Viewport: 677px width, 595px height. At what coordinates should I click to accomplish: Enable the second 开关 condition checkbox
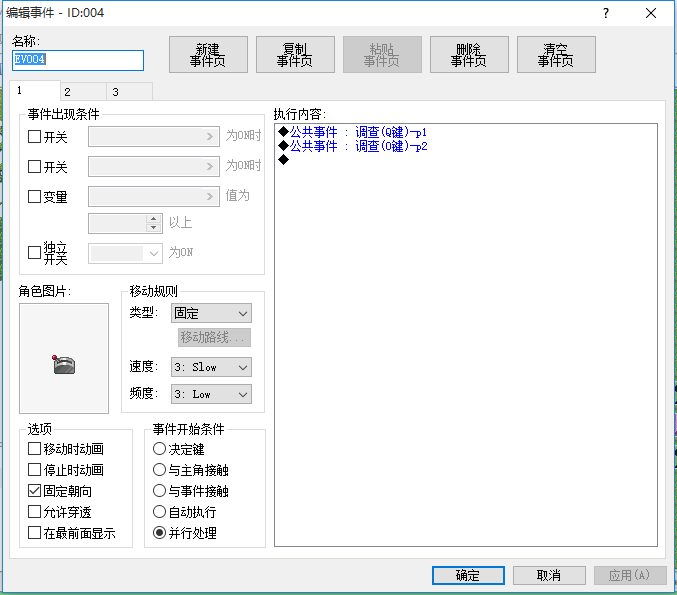[34, 167]
